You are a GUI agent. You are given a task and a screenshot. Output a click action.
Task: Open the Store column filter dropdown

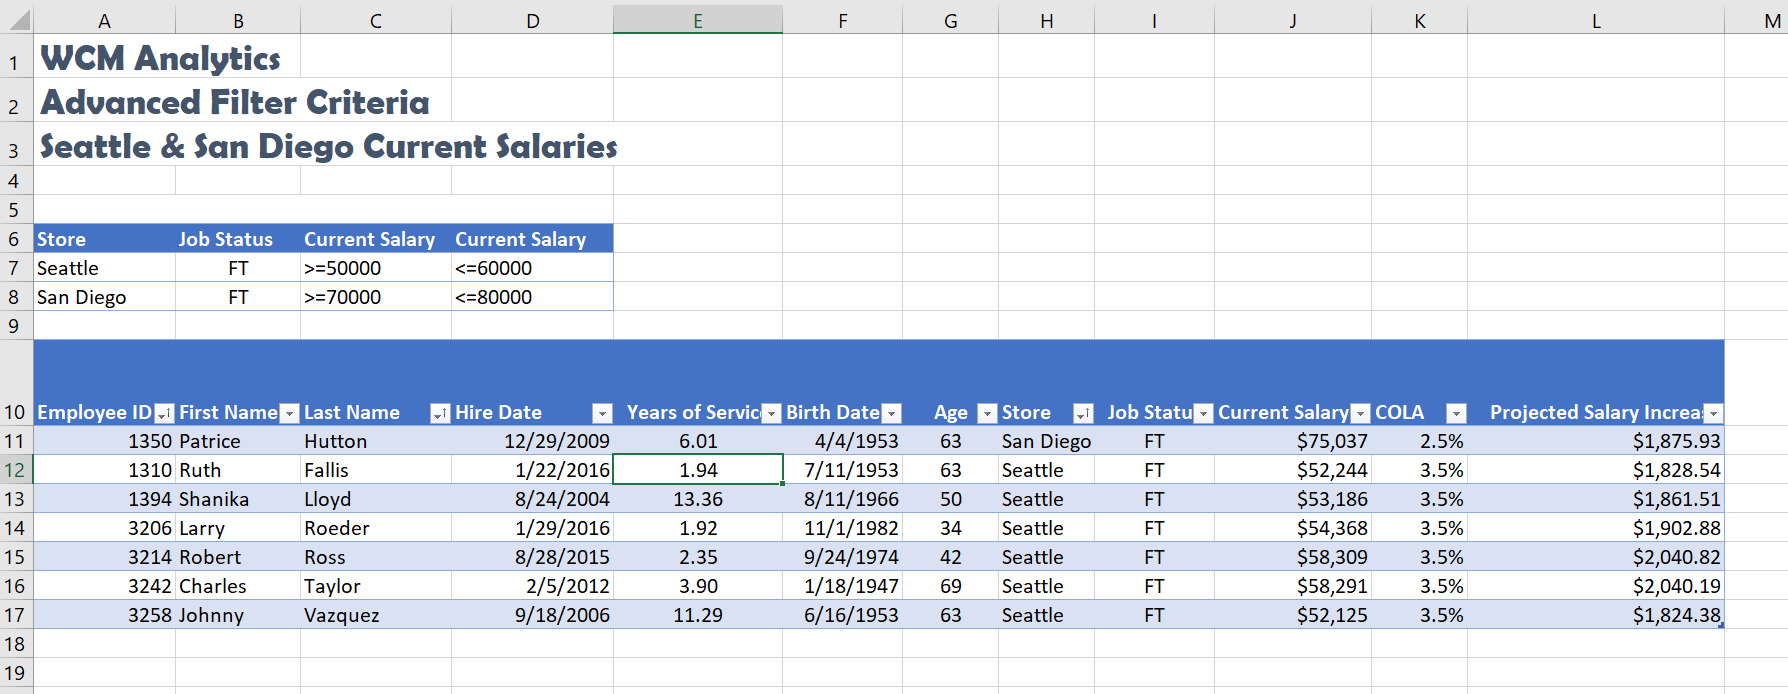[x=1083, y=413]
